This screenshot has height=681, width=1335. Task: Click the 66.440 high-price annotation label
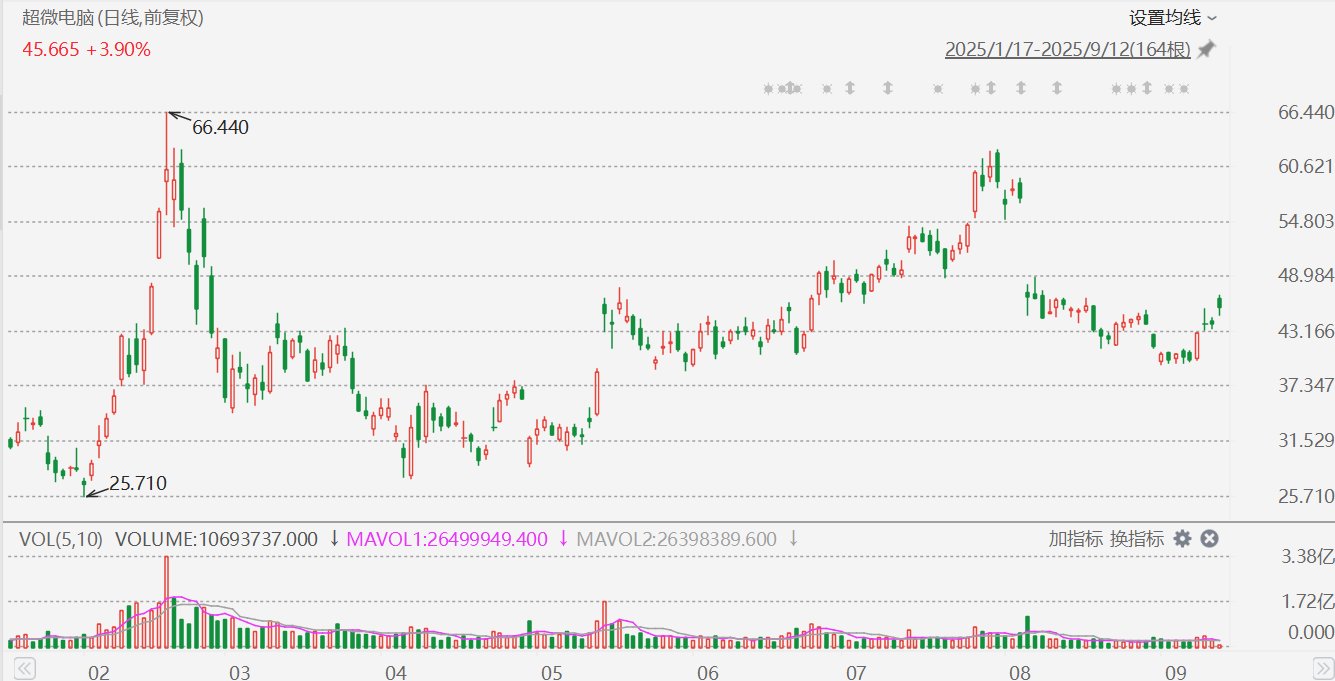pyautogui.click(x=220, y=128)
